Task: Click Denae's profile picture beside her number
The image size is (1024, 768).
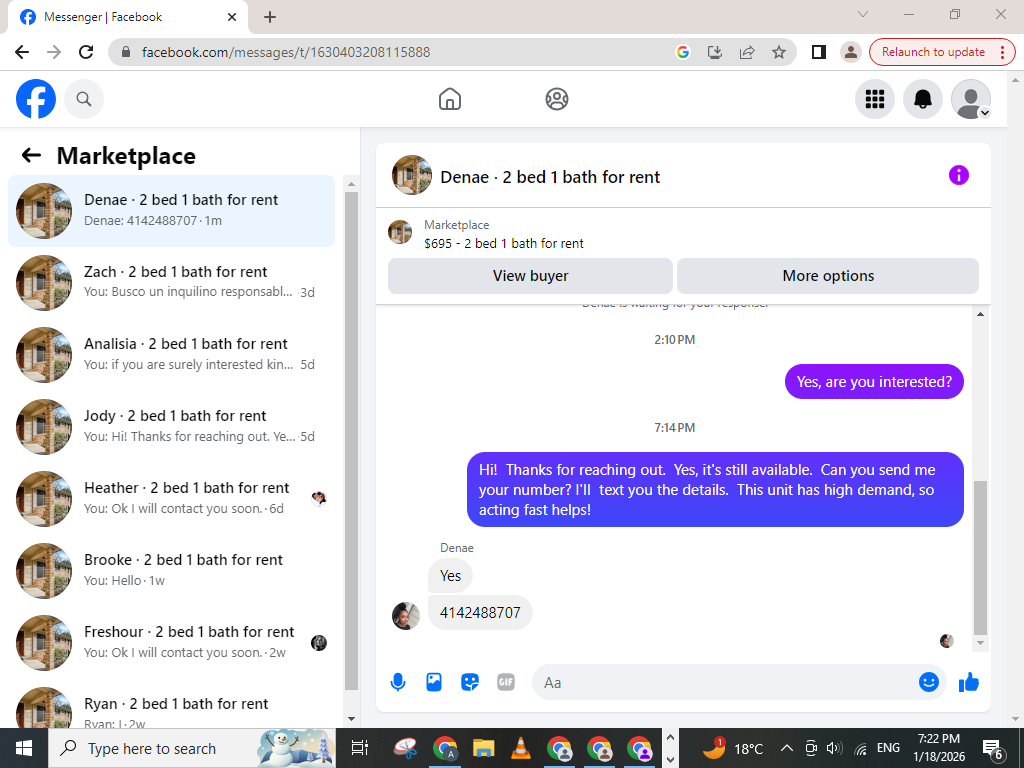Action: point(406,616)
